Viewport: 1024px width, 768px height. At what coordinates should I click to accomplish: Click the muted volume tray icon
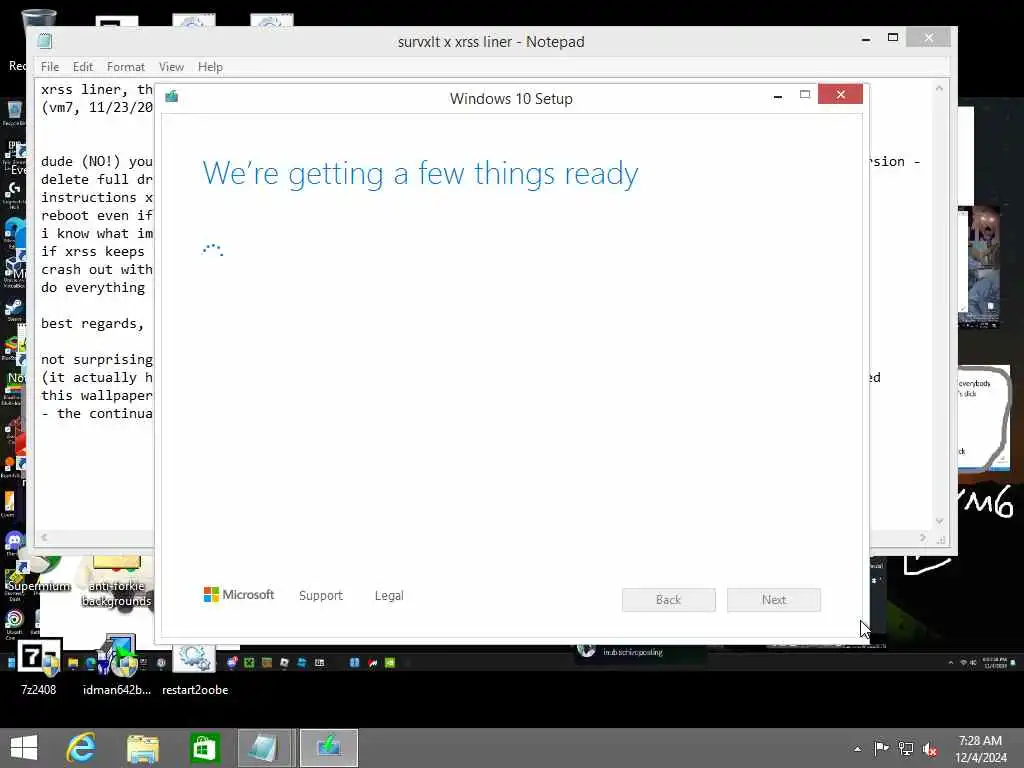coord(930,749)
